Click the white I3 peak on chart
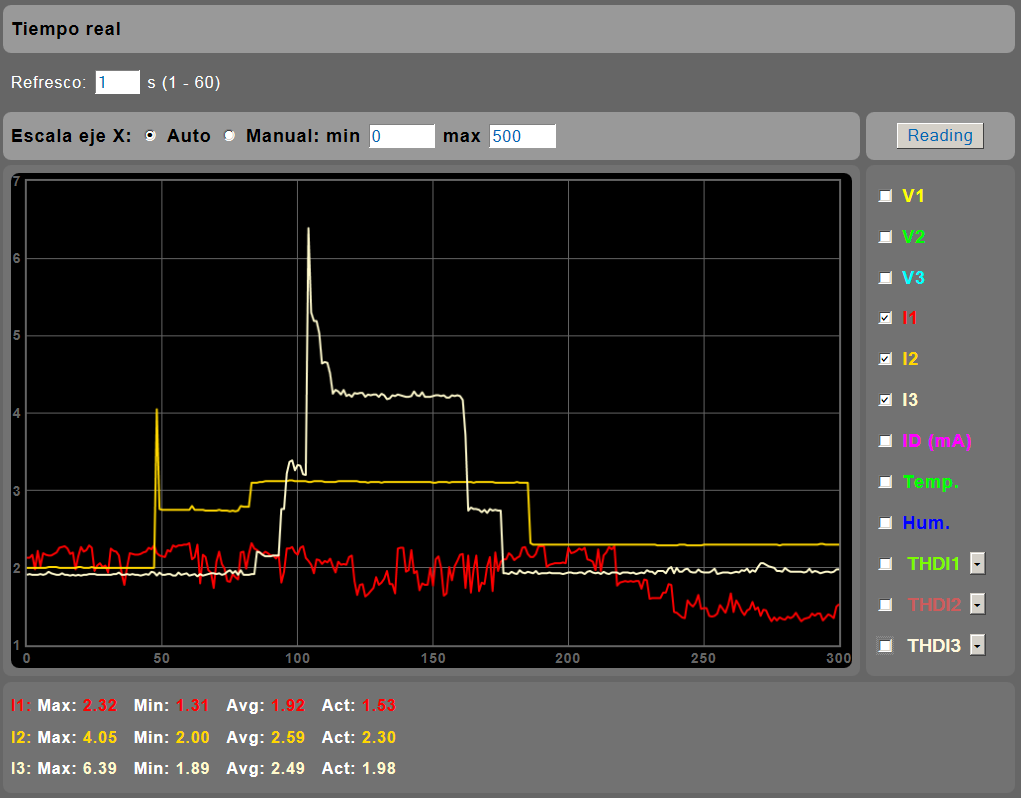This screenshot has height=798, width=1021. click(x=309, y=229)
